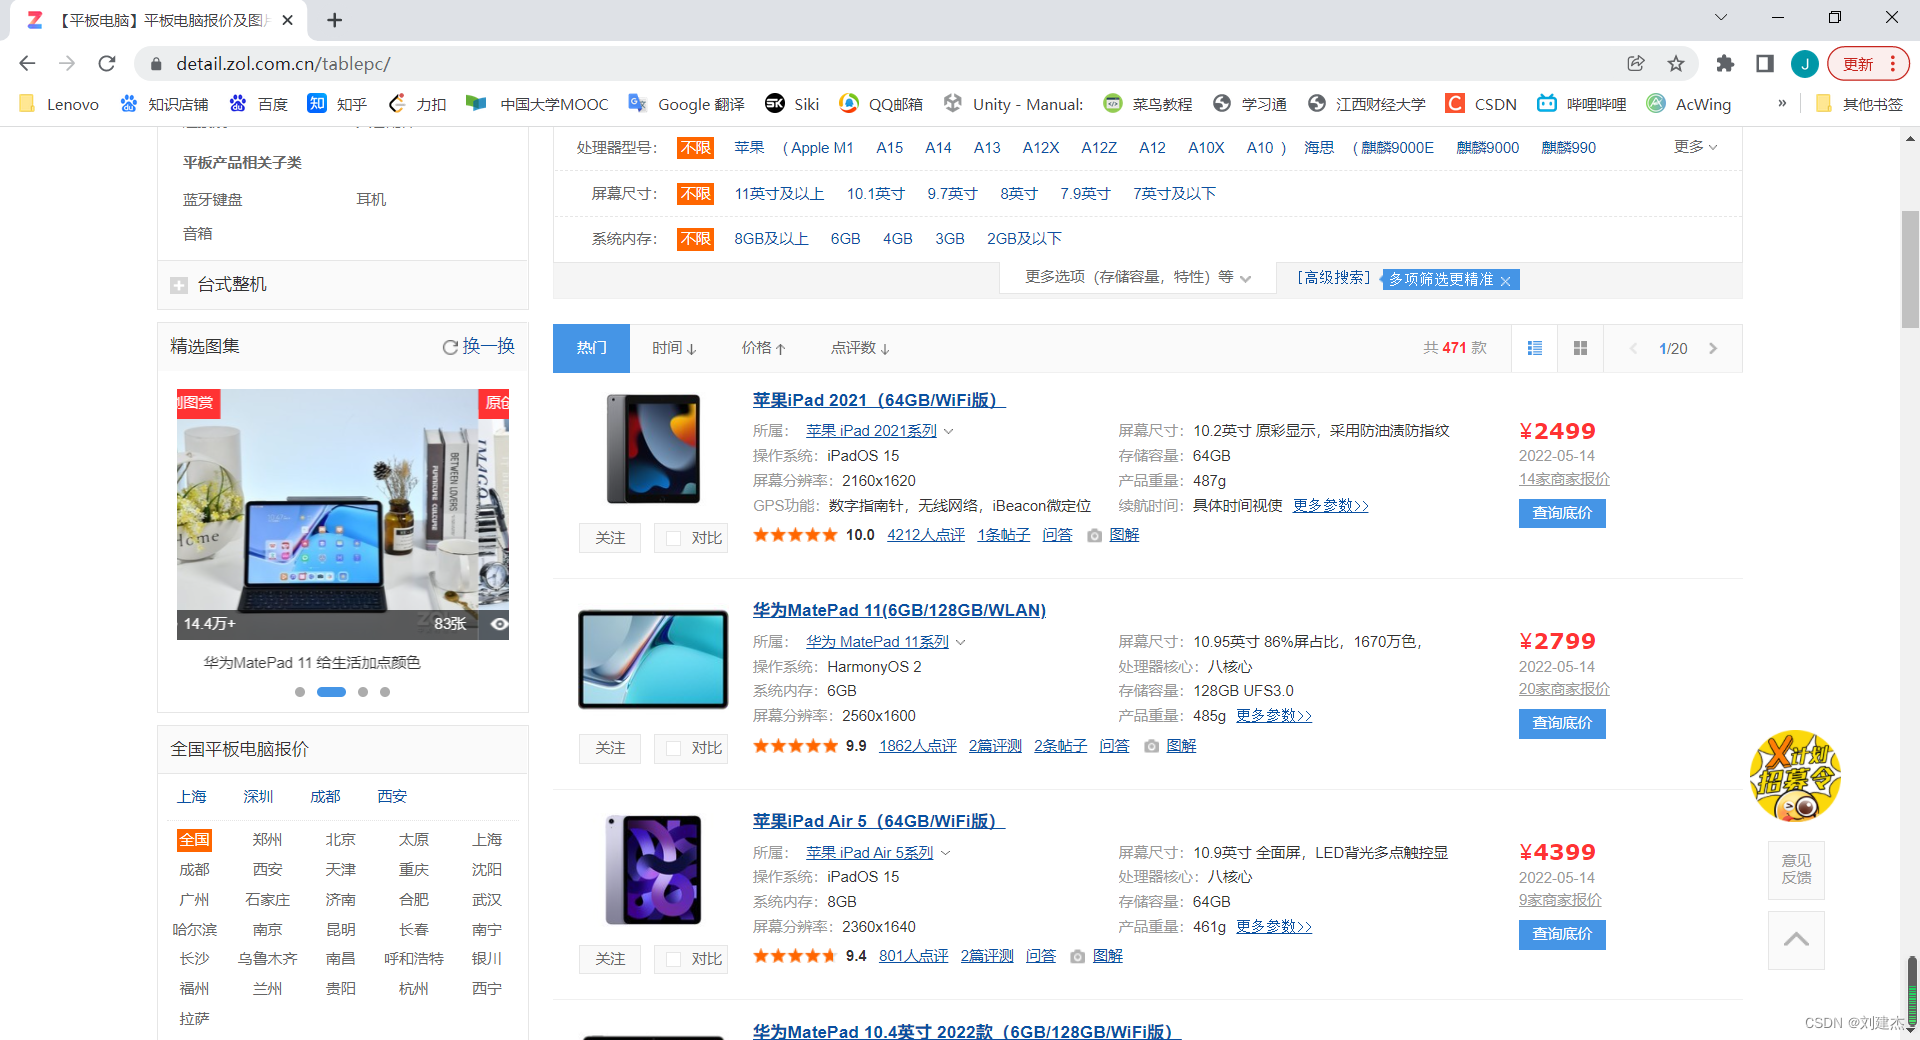
Task: Refresh the gallery with 换一换
Action: pyautogui.click(x=478, y=346)
